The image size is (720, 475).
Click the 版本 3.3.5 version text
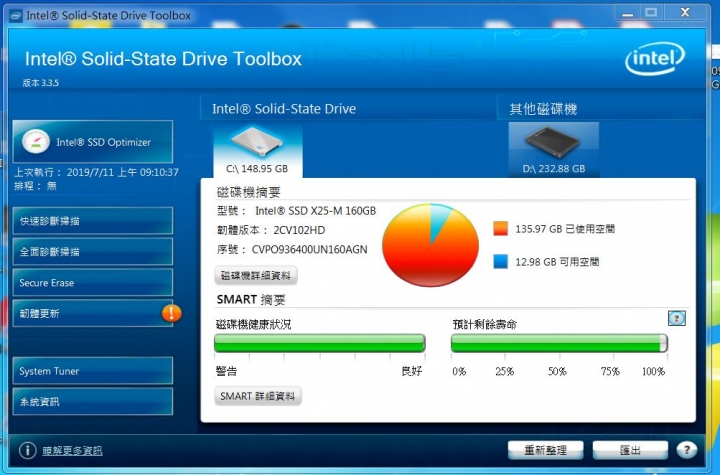tap(41, 83)
